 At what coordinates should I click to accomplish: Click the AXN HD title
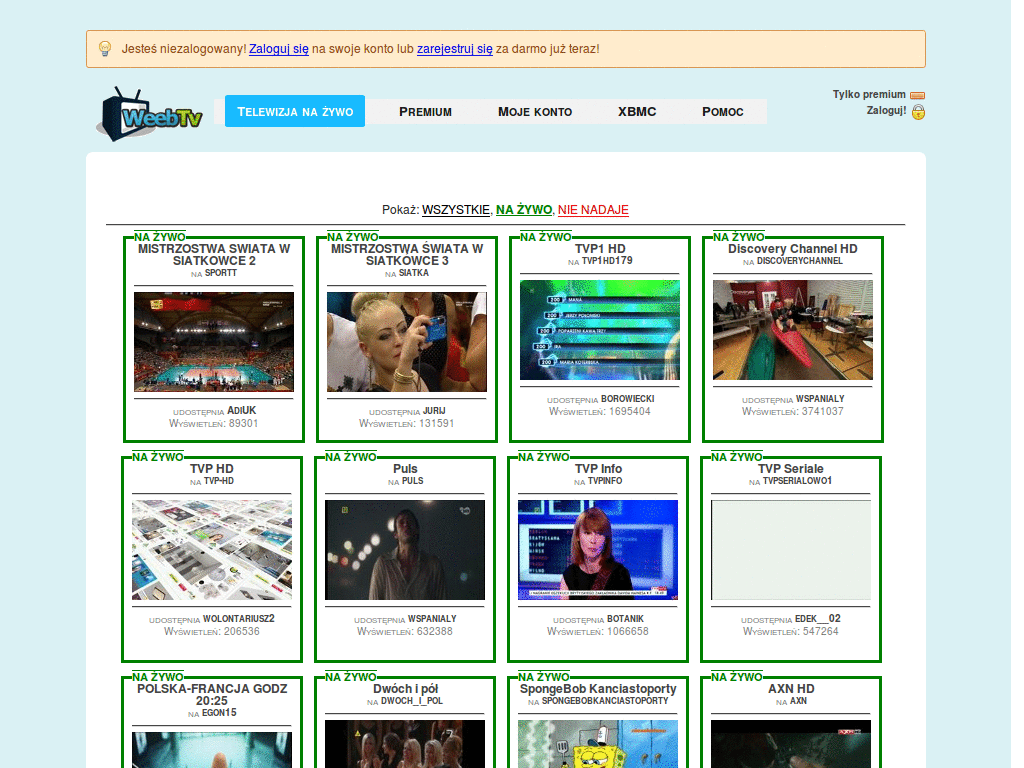[x=791, y=689]
